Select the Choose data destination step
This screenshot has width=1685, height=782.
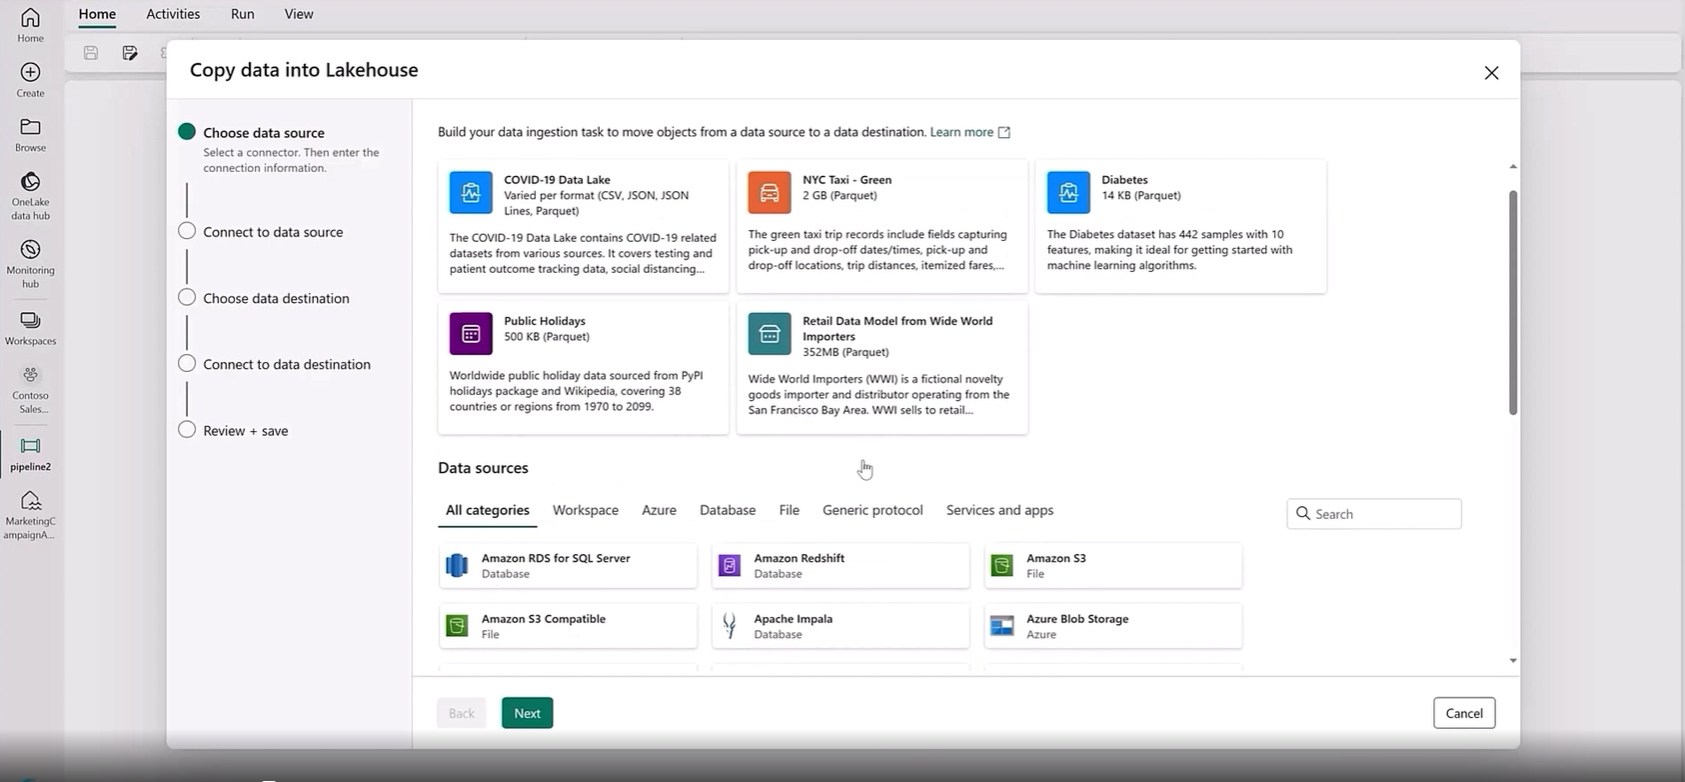[x=276, y=298]
